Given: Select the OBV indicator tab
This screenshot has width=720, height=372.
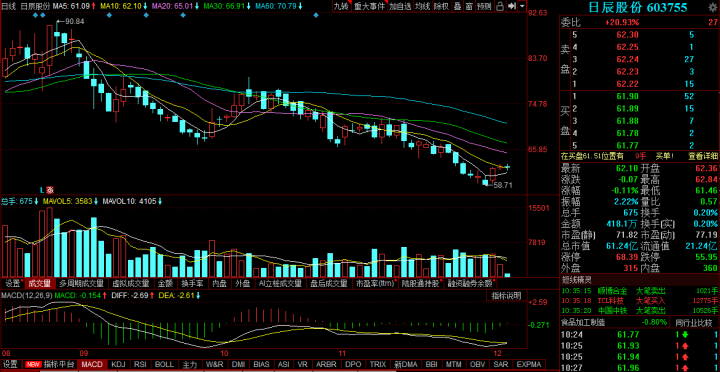Looking at the screenshot, I should (x=478, y=365).
